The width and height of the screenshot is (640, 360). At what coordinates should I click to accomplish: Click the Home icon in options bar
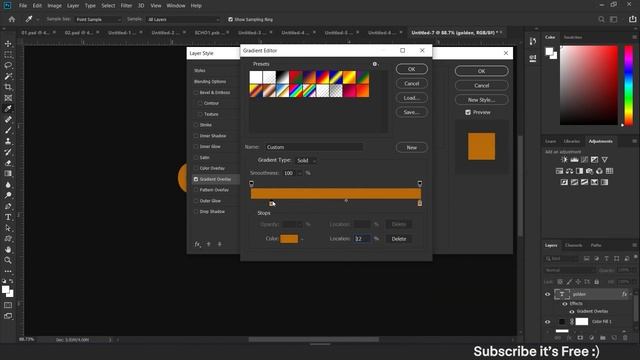(x=12, y=19)
